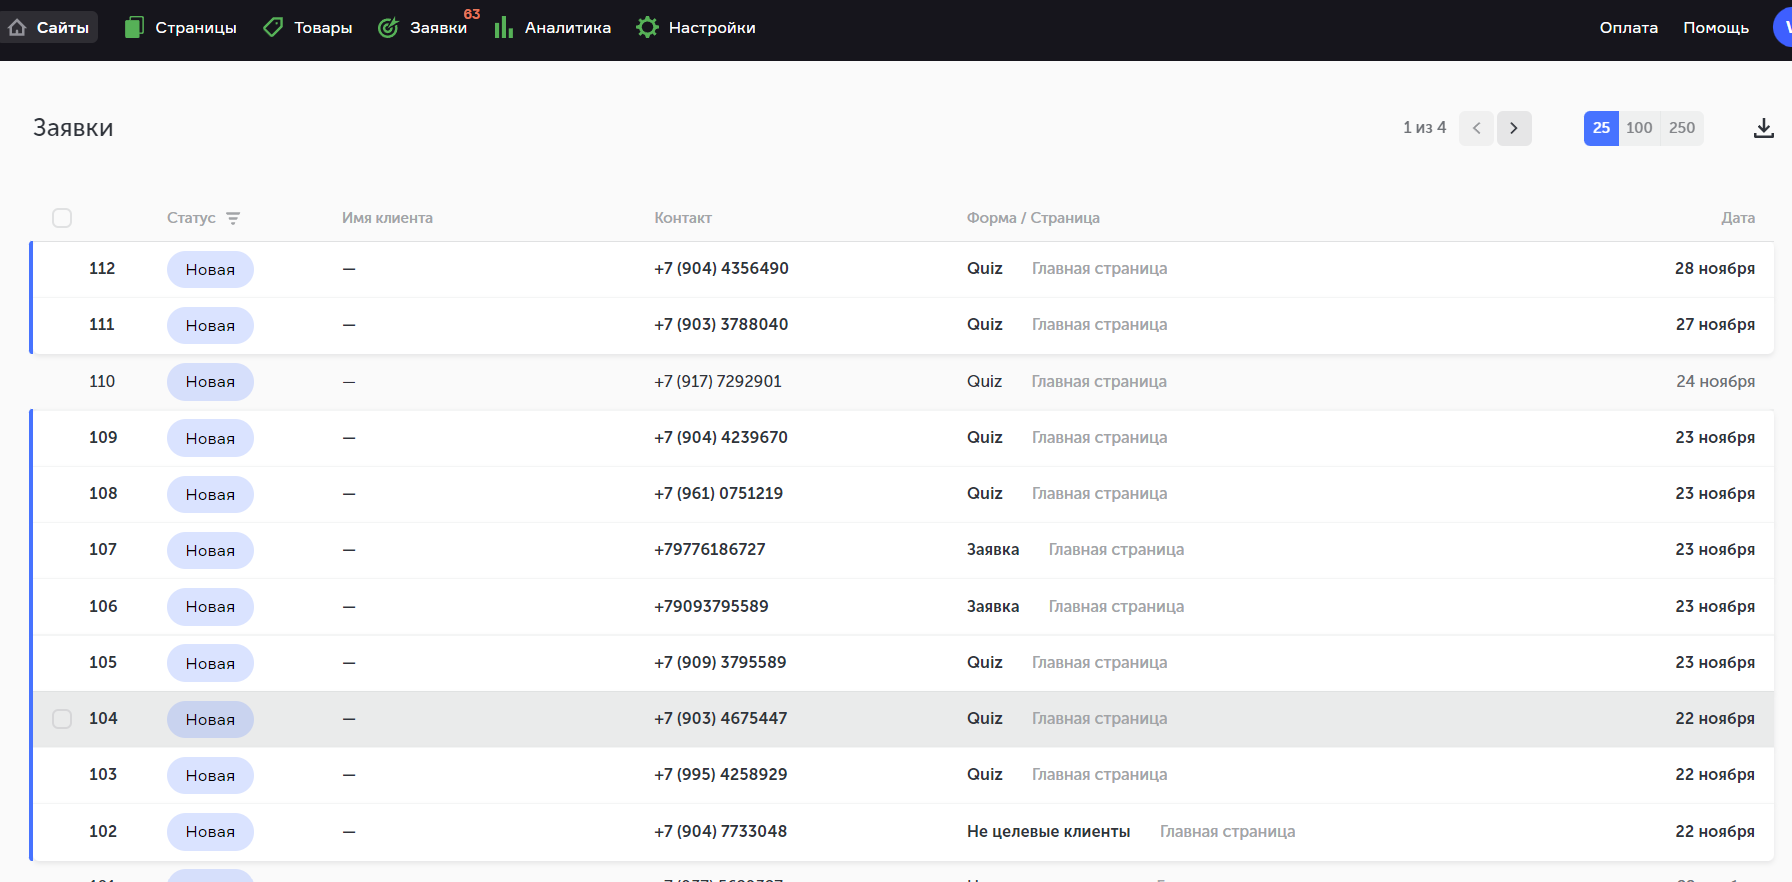The image size is (1792, 882).
Task: Click phone number +7 (917) 7292901
Action: [718, 381]
